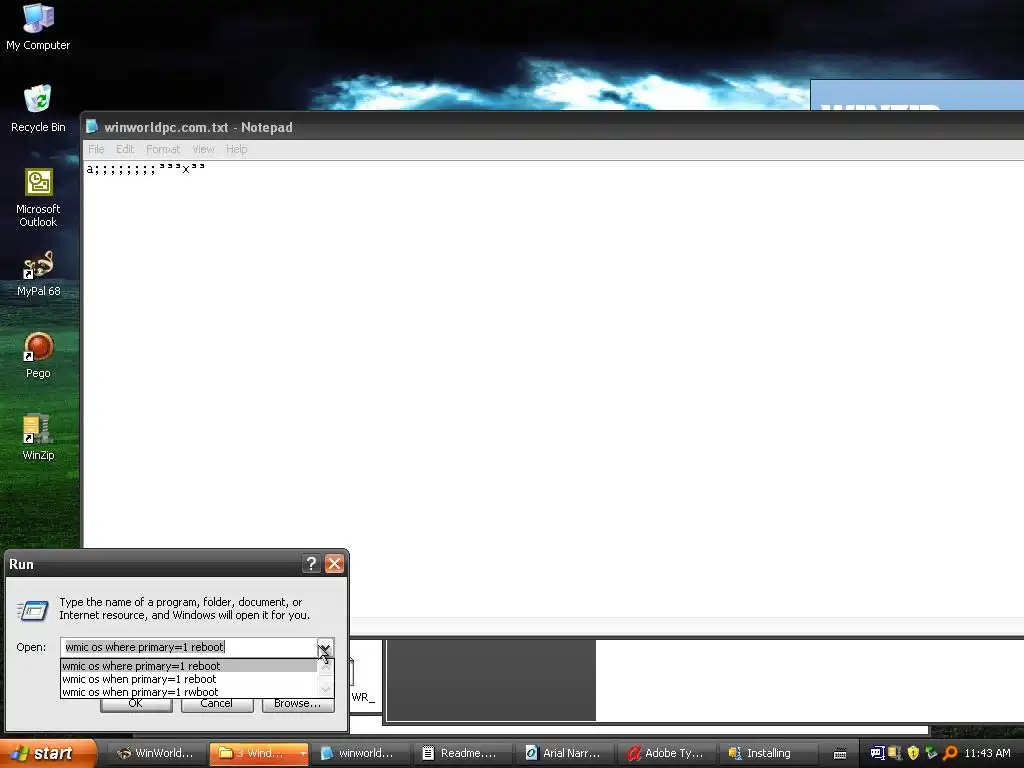The width and height of the screenshot is (1024, 768).
Task: Click inside the Run dialog Open text field
Action: [x=189, y=647]
